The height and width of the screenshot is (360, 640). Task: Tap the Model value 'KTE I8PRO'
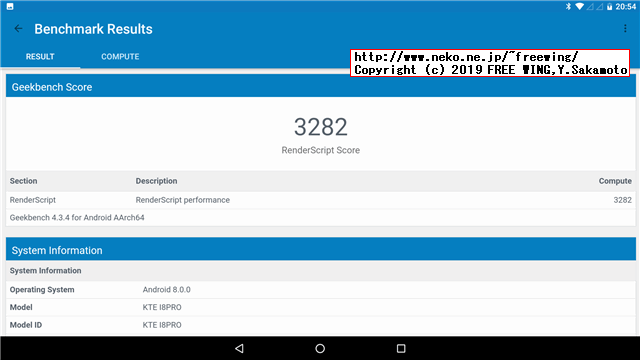tap(162, 307)
